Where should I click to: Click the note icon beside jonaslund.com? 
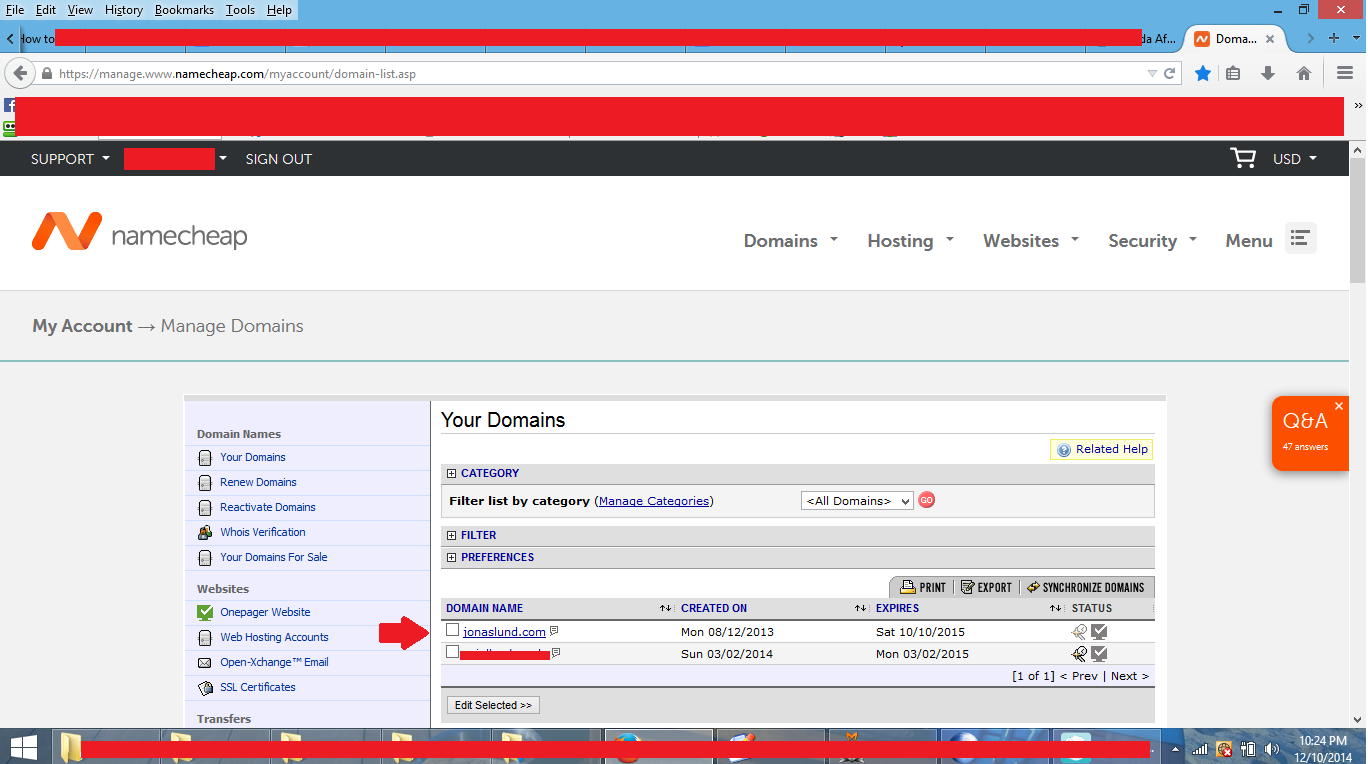pos(554,631)
